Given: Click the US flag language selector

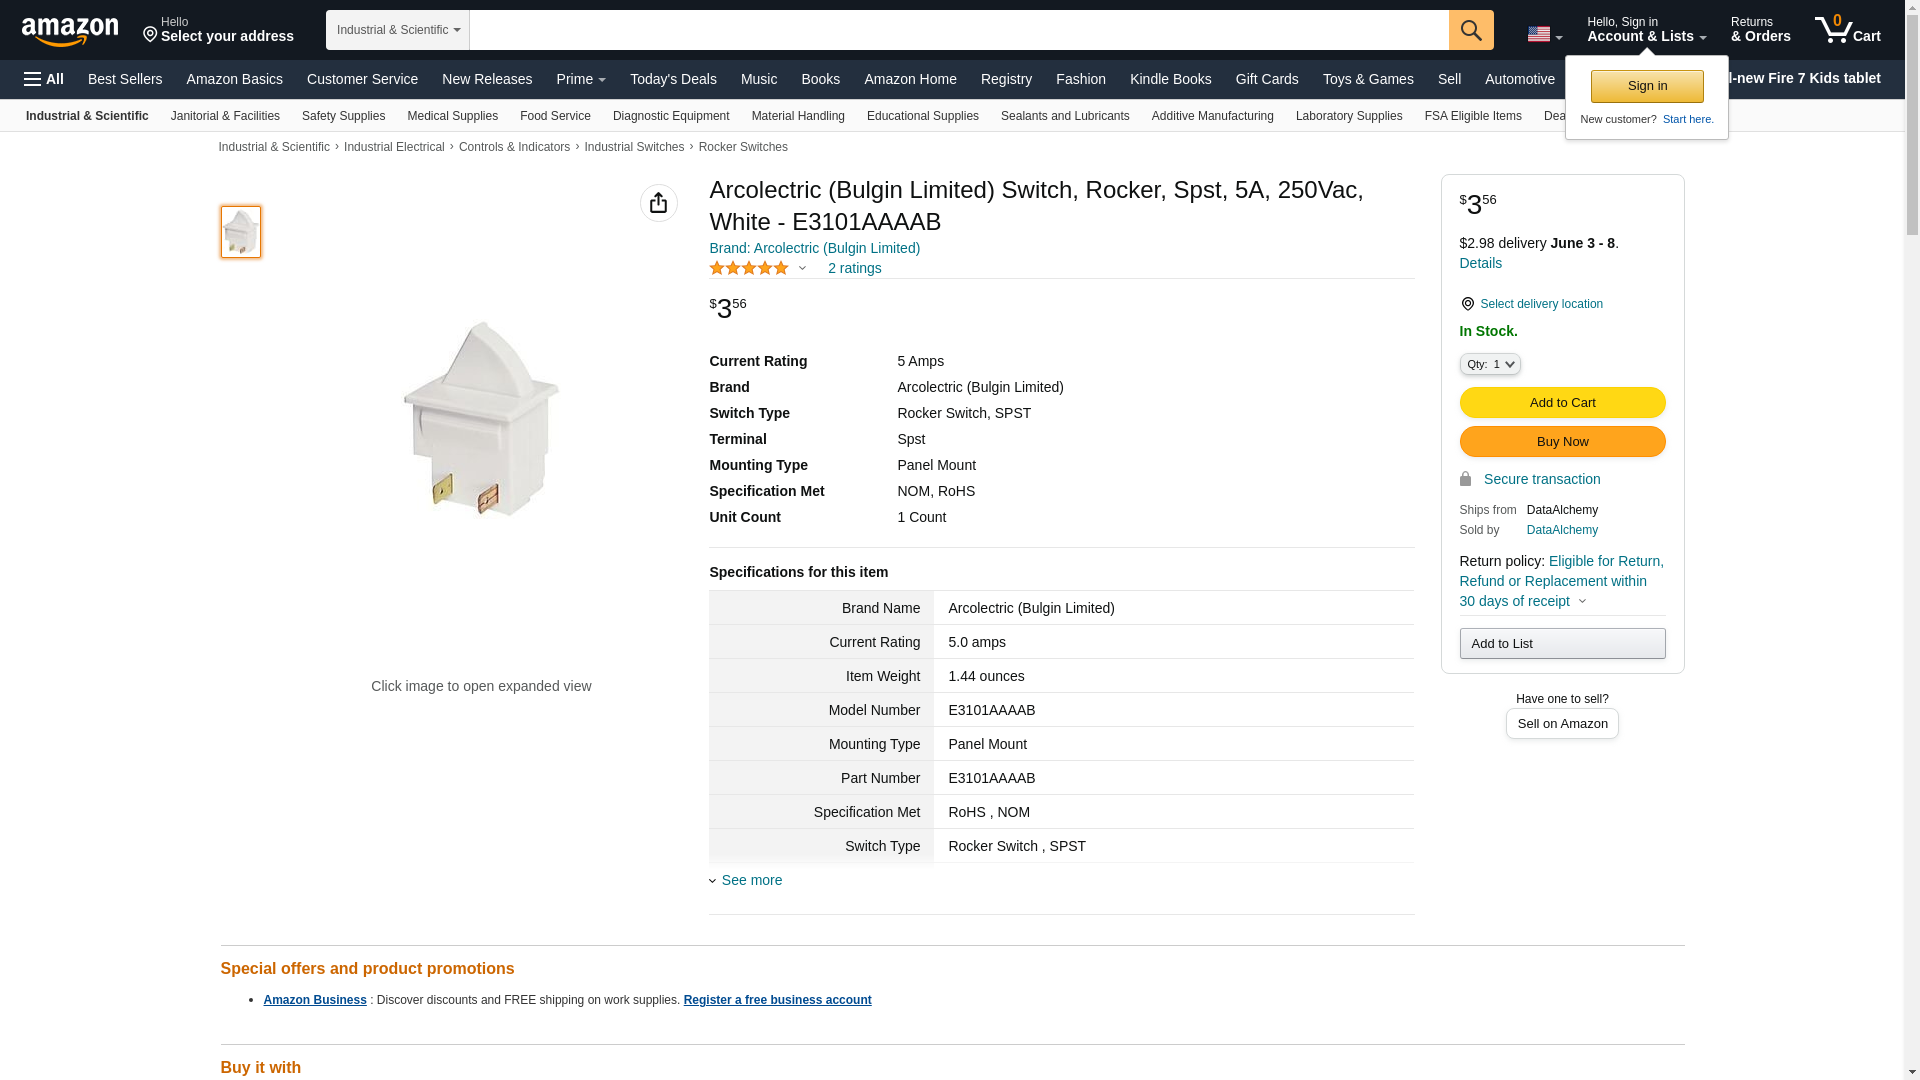Looking at the screenshot, I should (x=1544, y=34).
